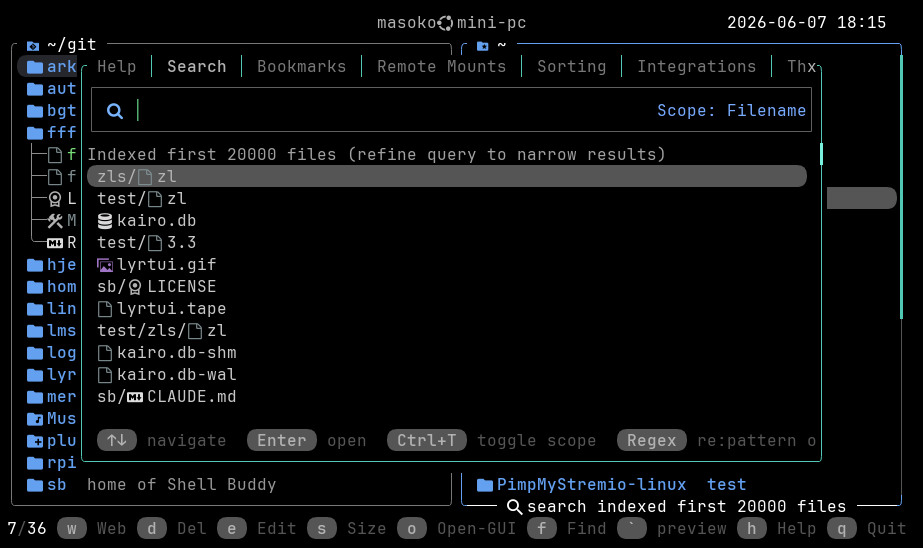Select the highlighted zls/ zl result
The height and width of the screenshot is (548, 923).
(x=447, y=177)
